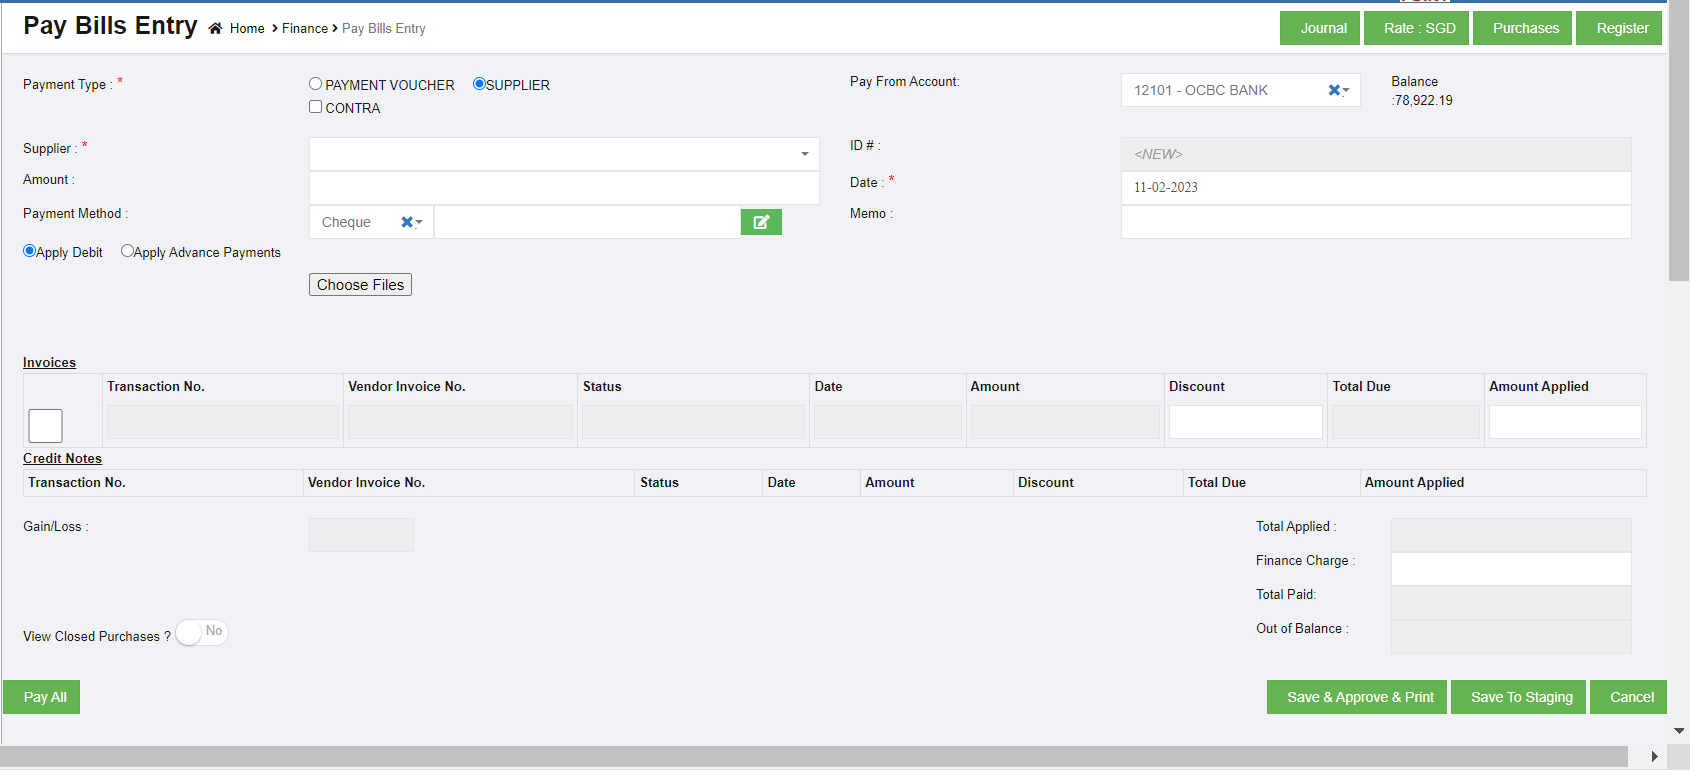
Task: Click the Home icon in breadcrumb
Action: pos(215,29)
